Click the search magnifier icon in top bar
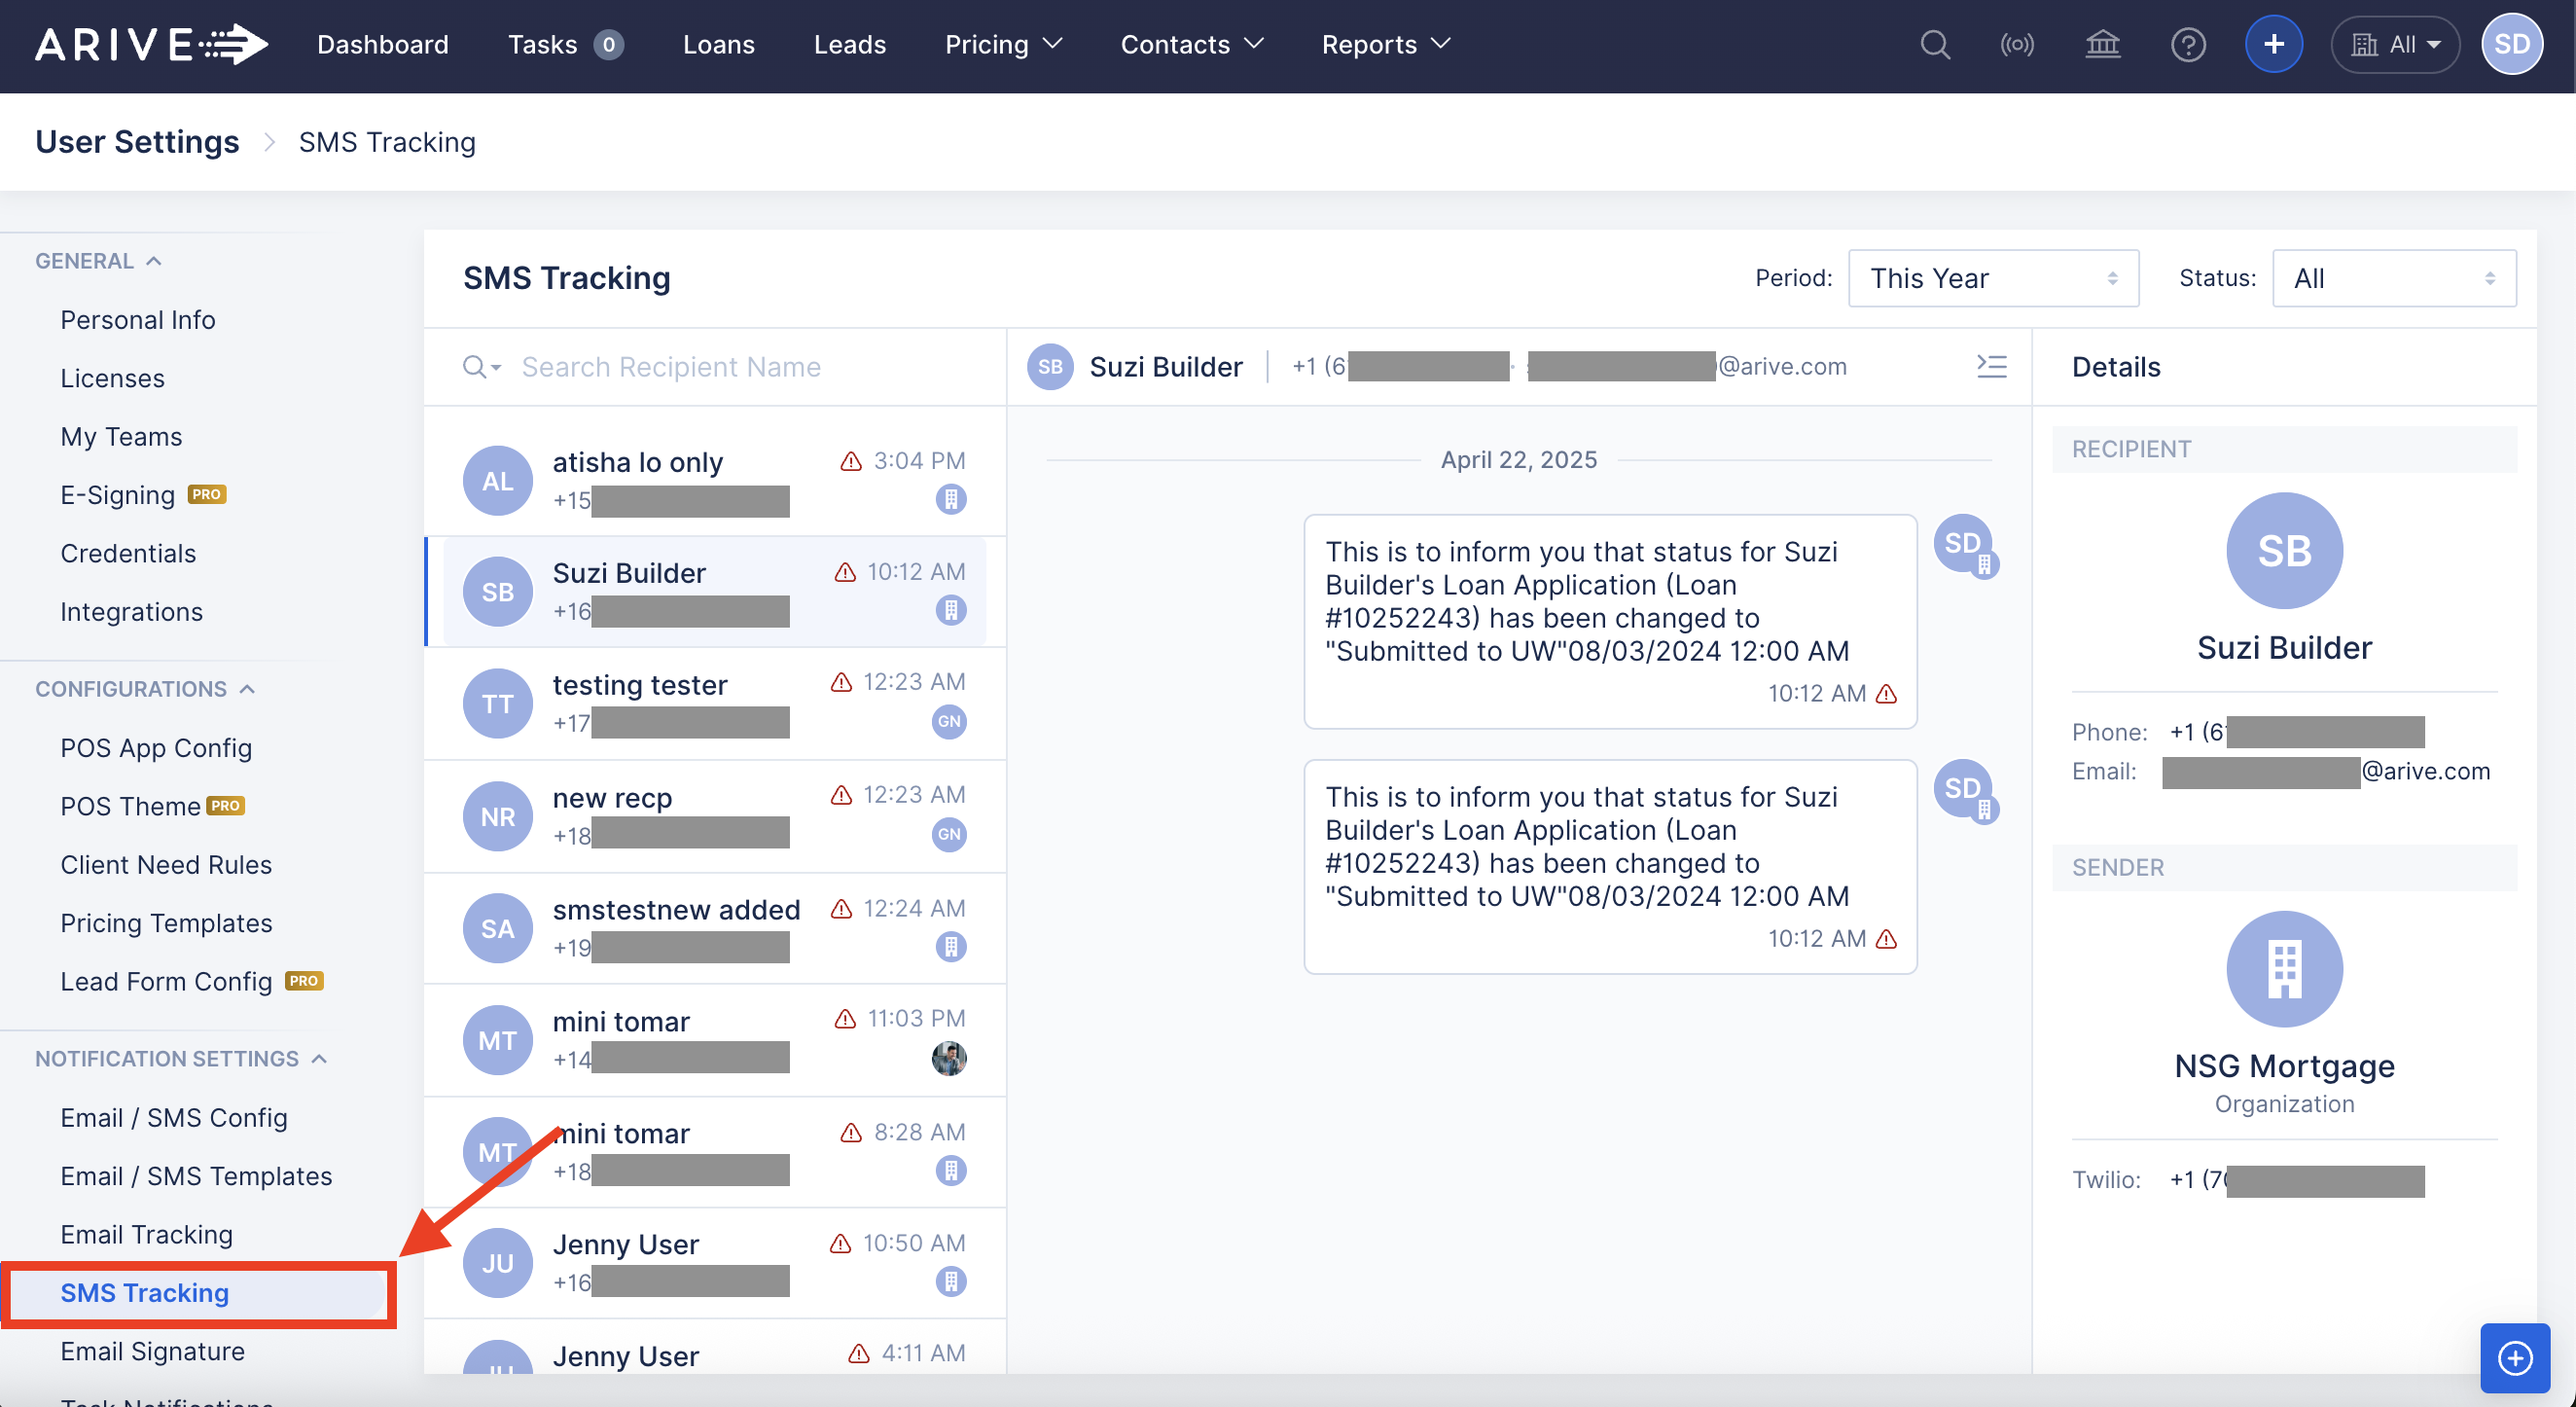The height and width of the screenshot is (1407, 2576). point(1934,45)
